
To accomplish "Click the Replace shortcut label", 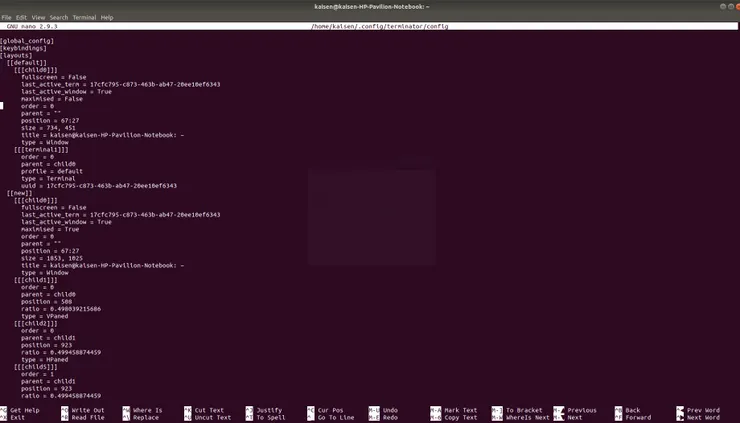I will [146, 417].
